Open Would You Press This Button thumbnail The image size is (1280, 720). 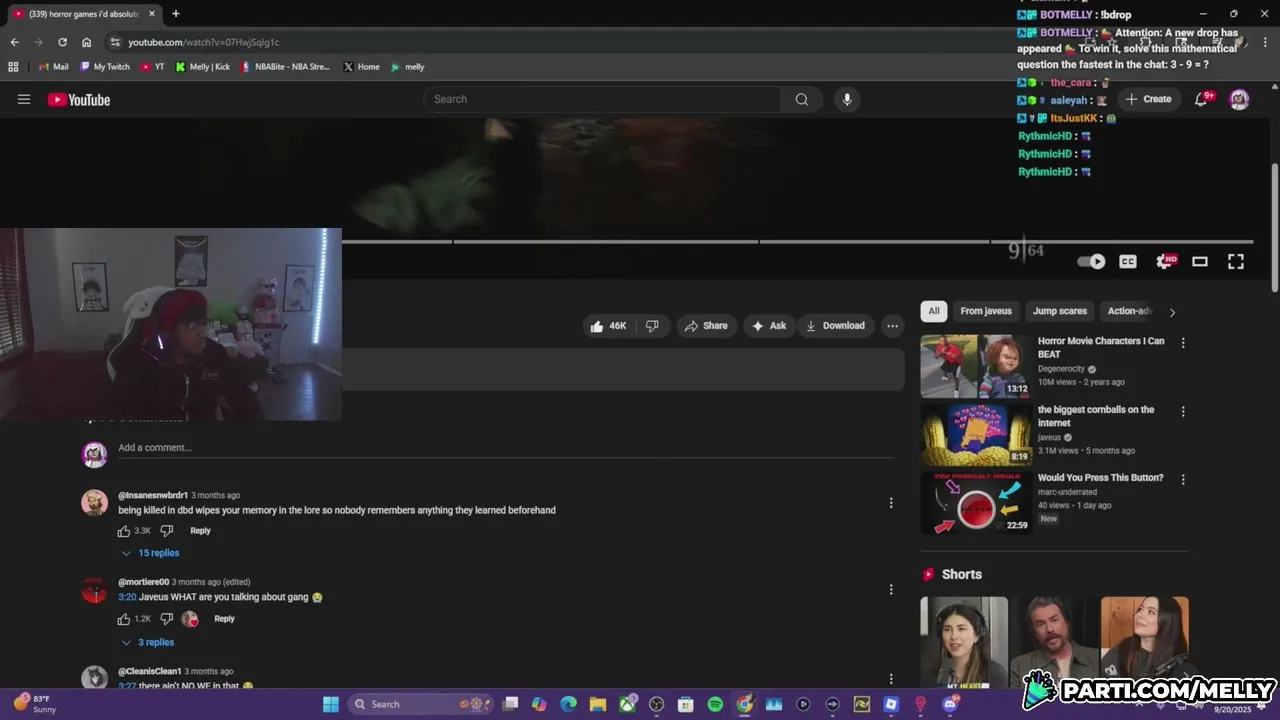tap(976, 503)
